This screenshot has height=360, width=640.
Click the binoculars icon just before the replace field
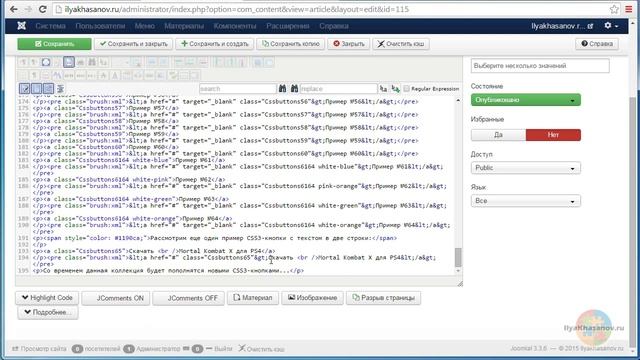[x=294, y=89]
